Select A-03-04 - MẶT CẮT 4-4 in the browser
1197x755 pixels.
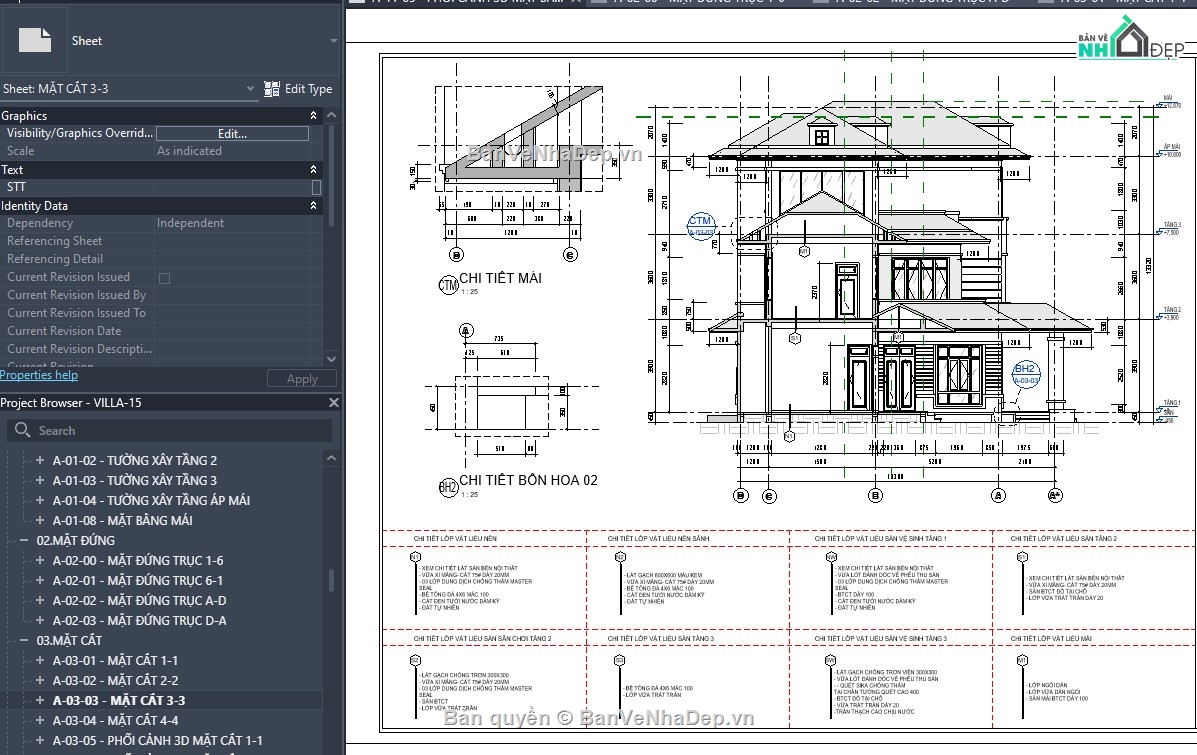(x=120, y=720)
